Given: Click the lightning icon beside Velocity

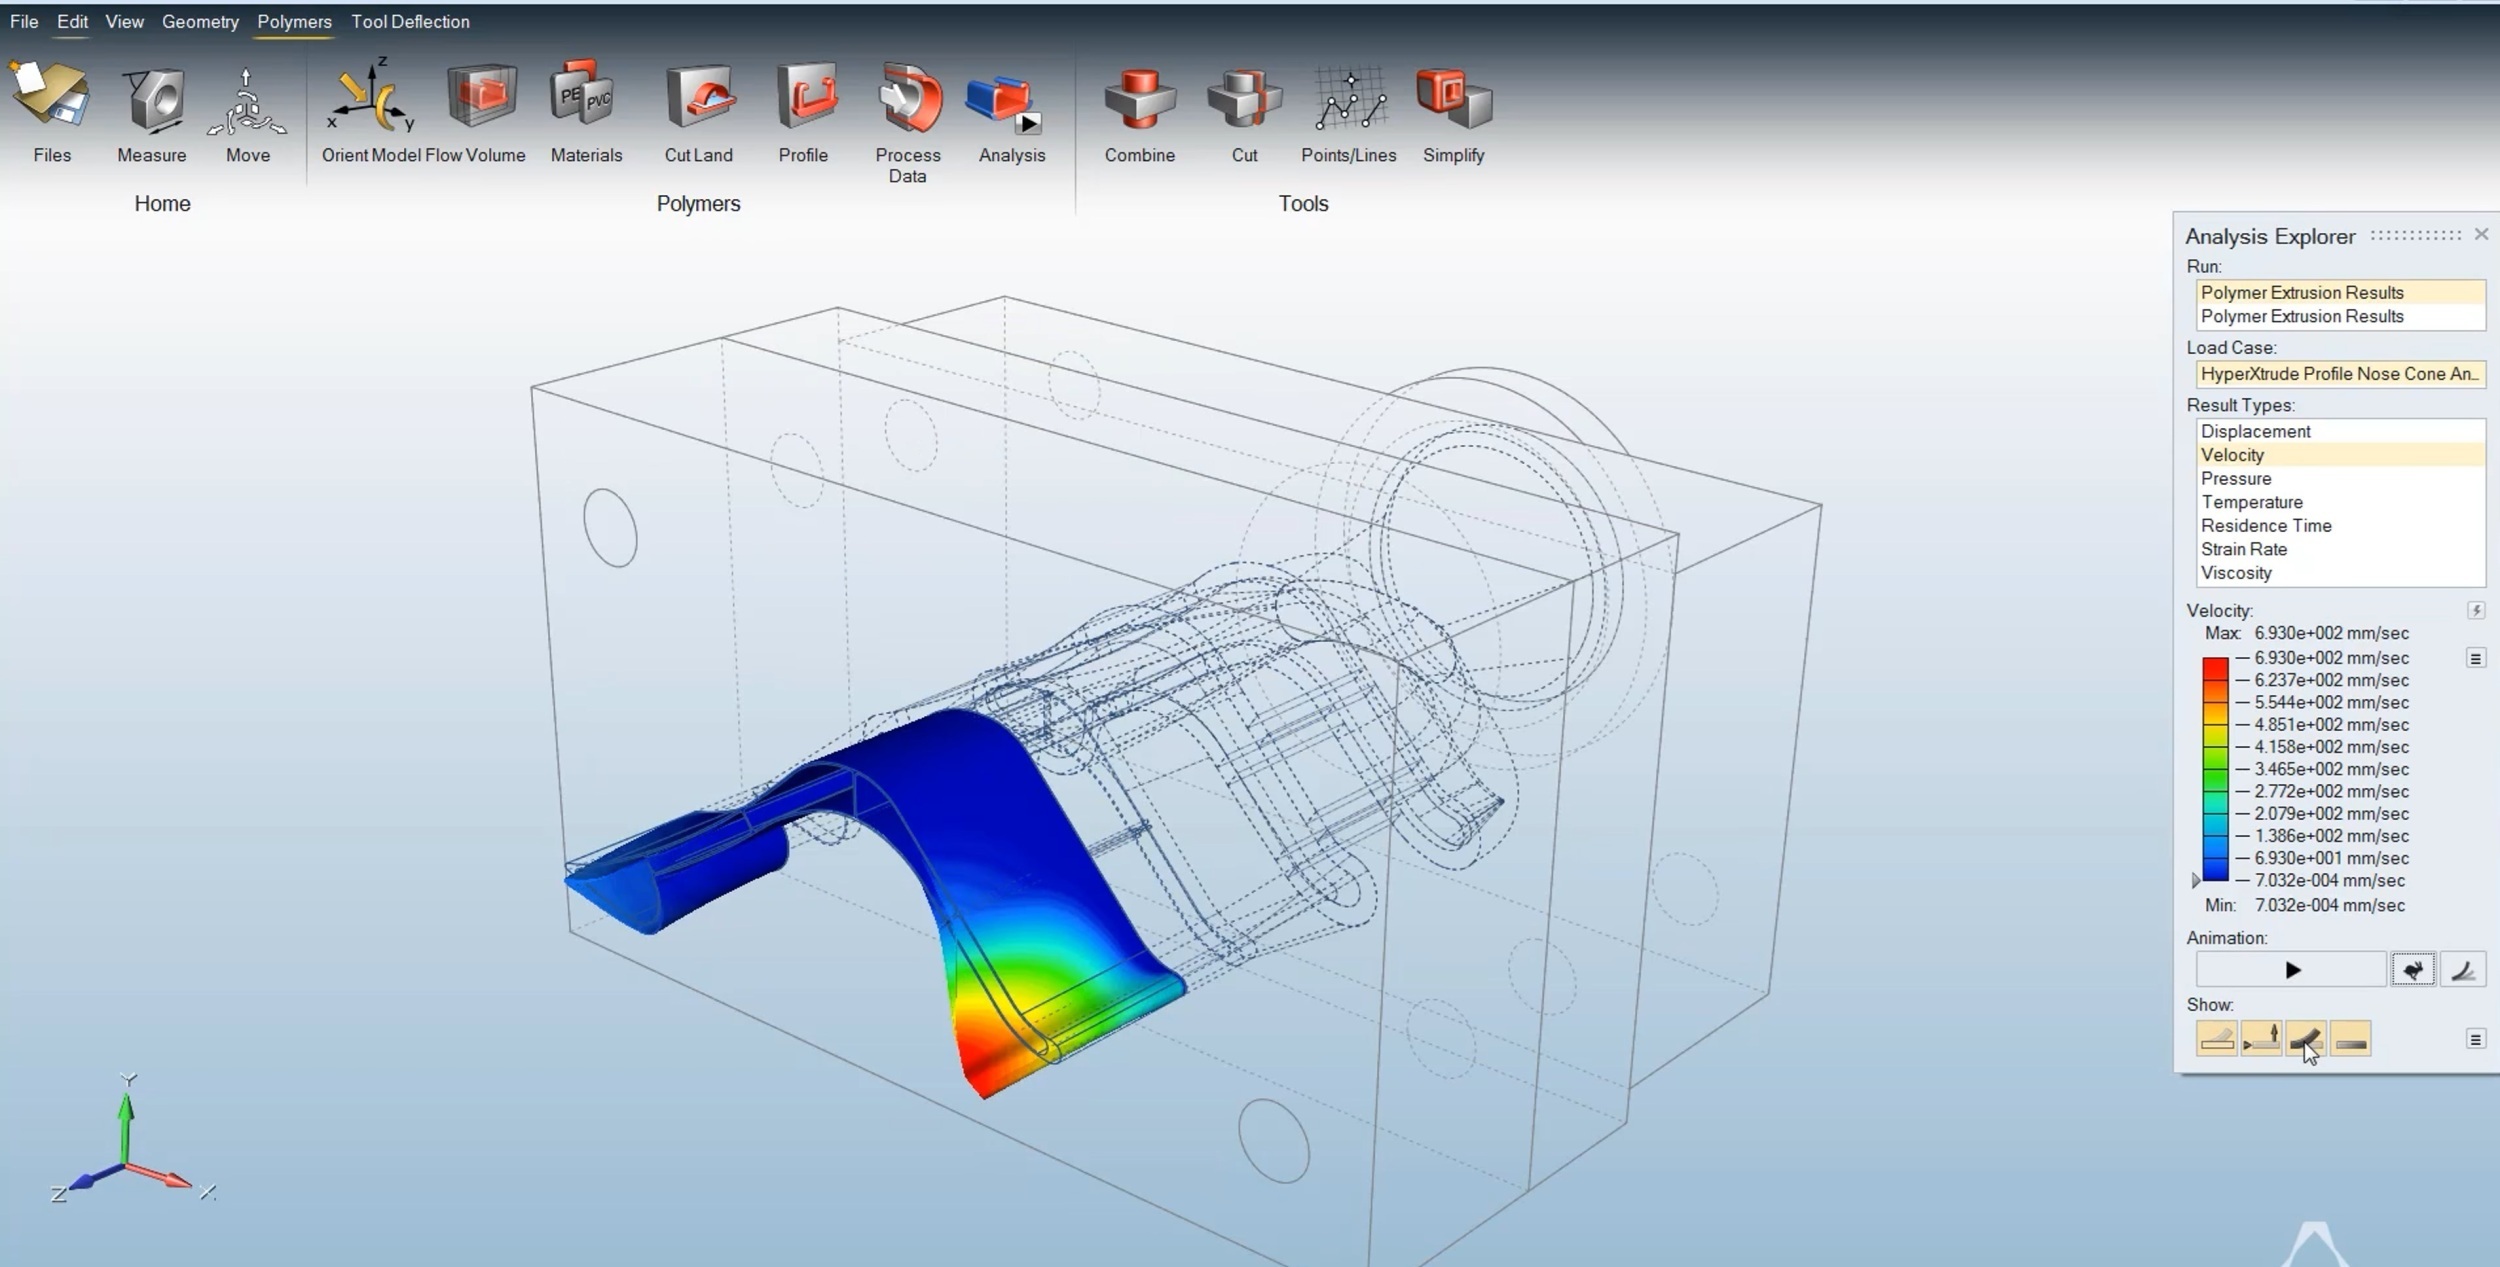Looking at the screenshot, I should pos(2475,610).
